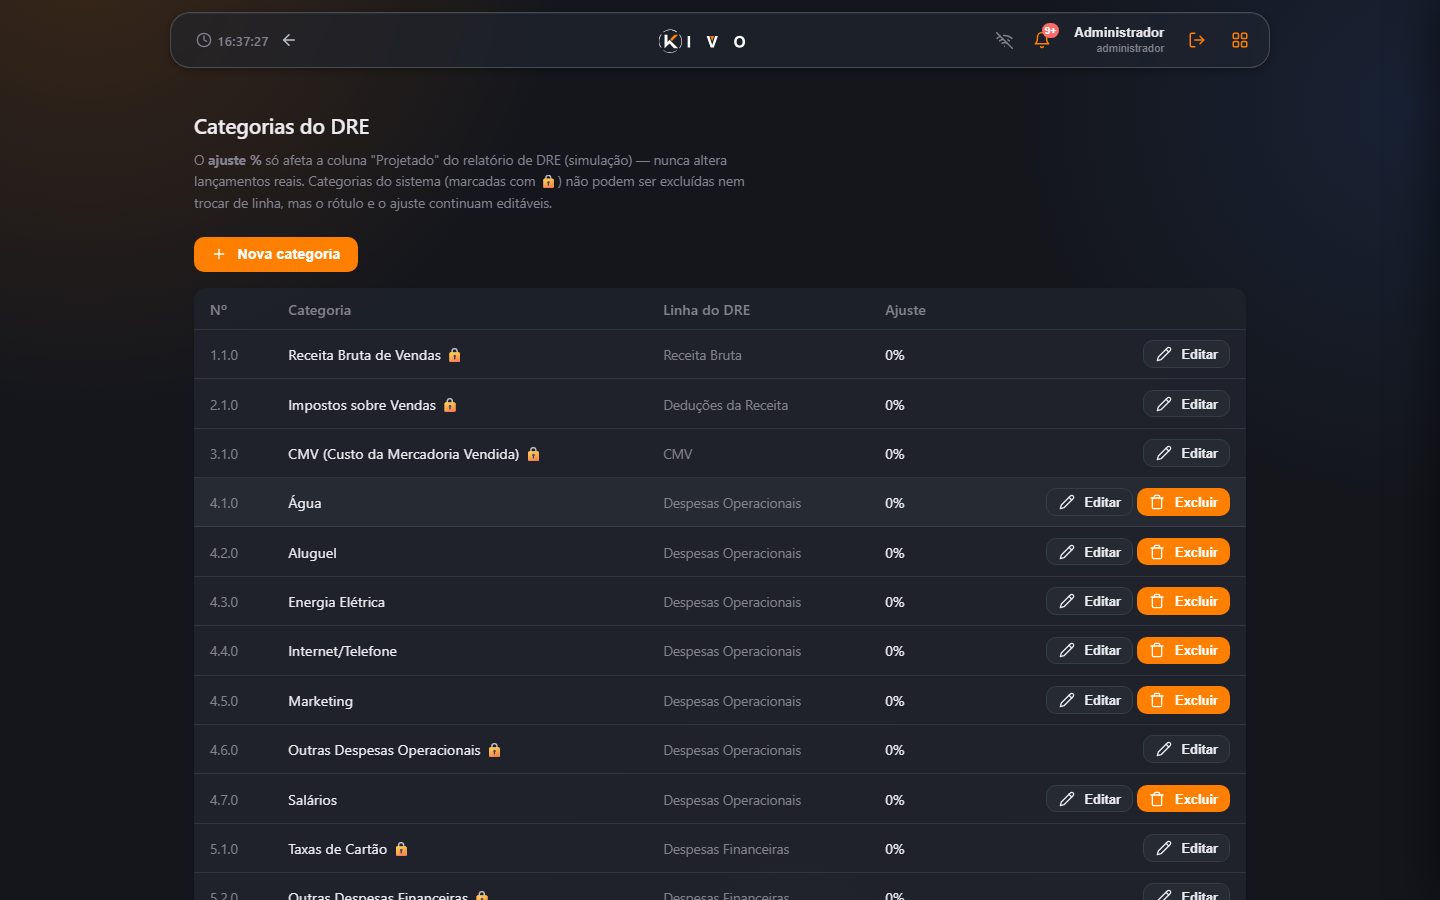Image resolution: width=1440 pixels, height=900 pixels.
Task: Edit the Marketing category
Action: click(1089, 700)
